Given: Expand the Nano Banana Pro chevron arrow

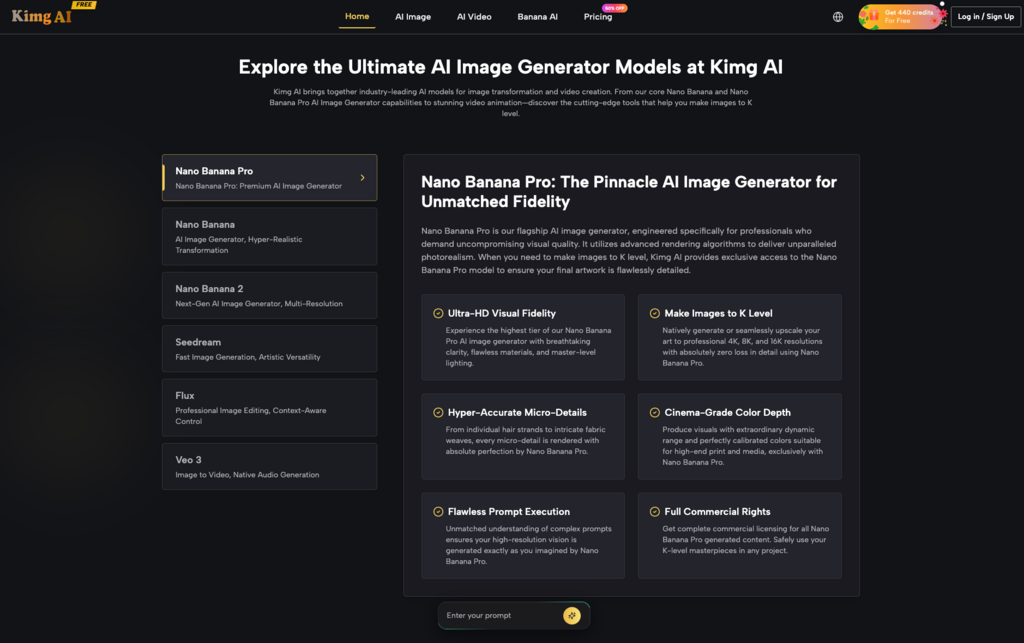Looking at the screenshot, I should click(362, 178).
